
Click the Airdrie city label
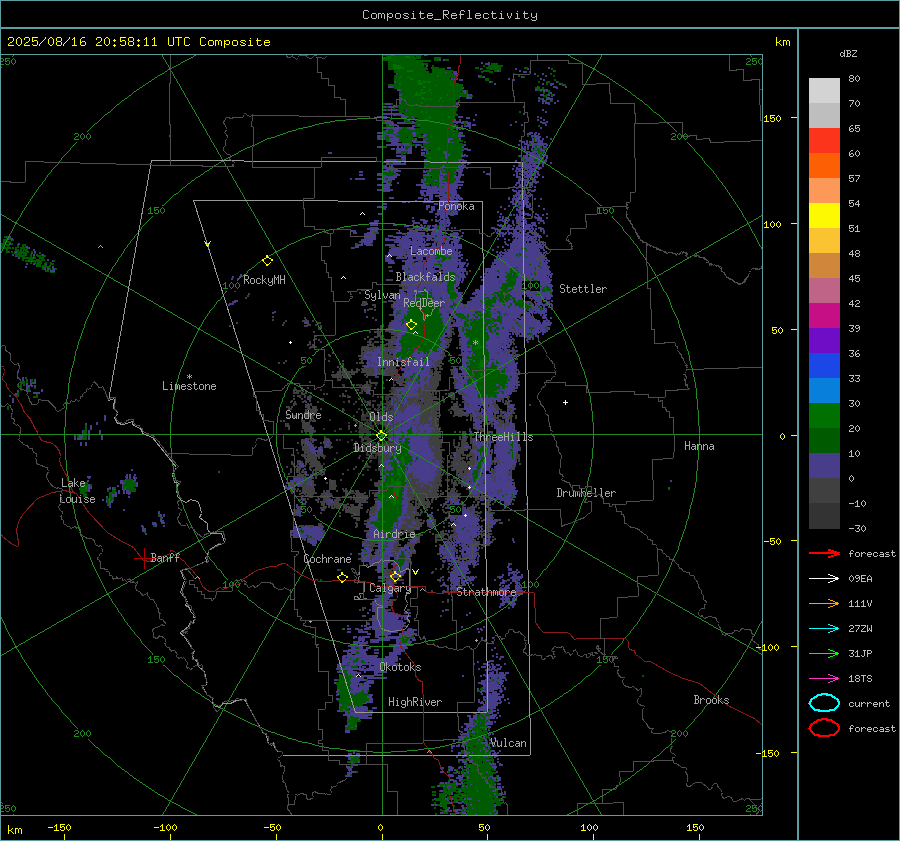[394, 534]
